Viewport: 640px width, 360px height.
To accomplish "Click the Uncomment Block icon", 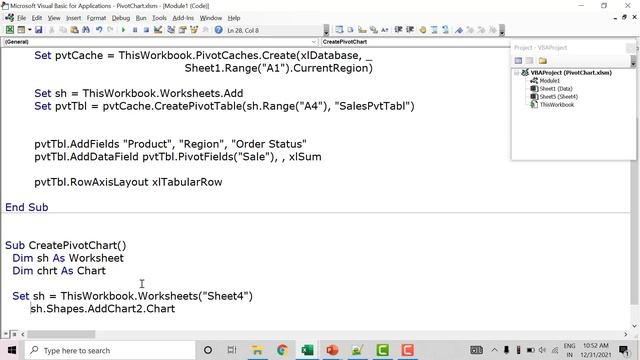I will [445, 30].
